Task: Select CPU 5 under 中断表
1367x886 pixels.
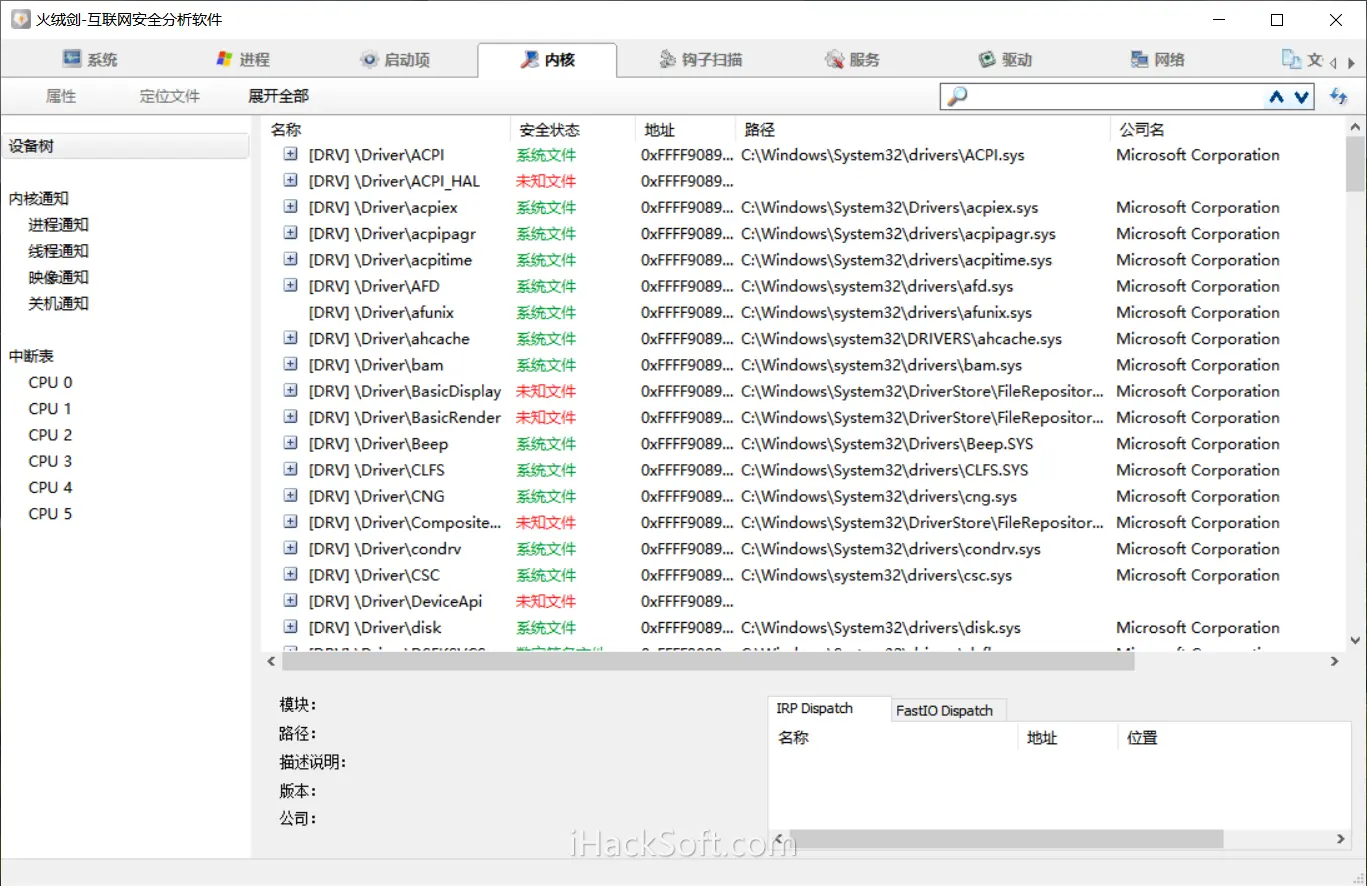Action: point(50,514)
